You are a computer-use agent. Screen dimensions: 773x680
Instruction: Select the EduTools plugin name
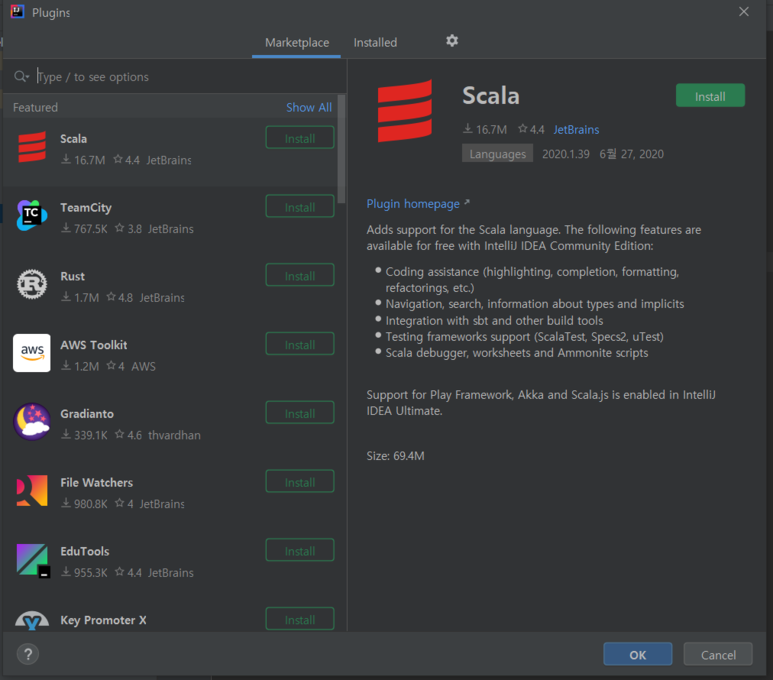pyautogui.click(x=84, y=551)
